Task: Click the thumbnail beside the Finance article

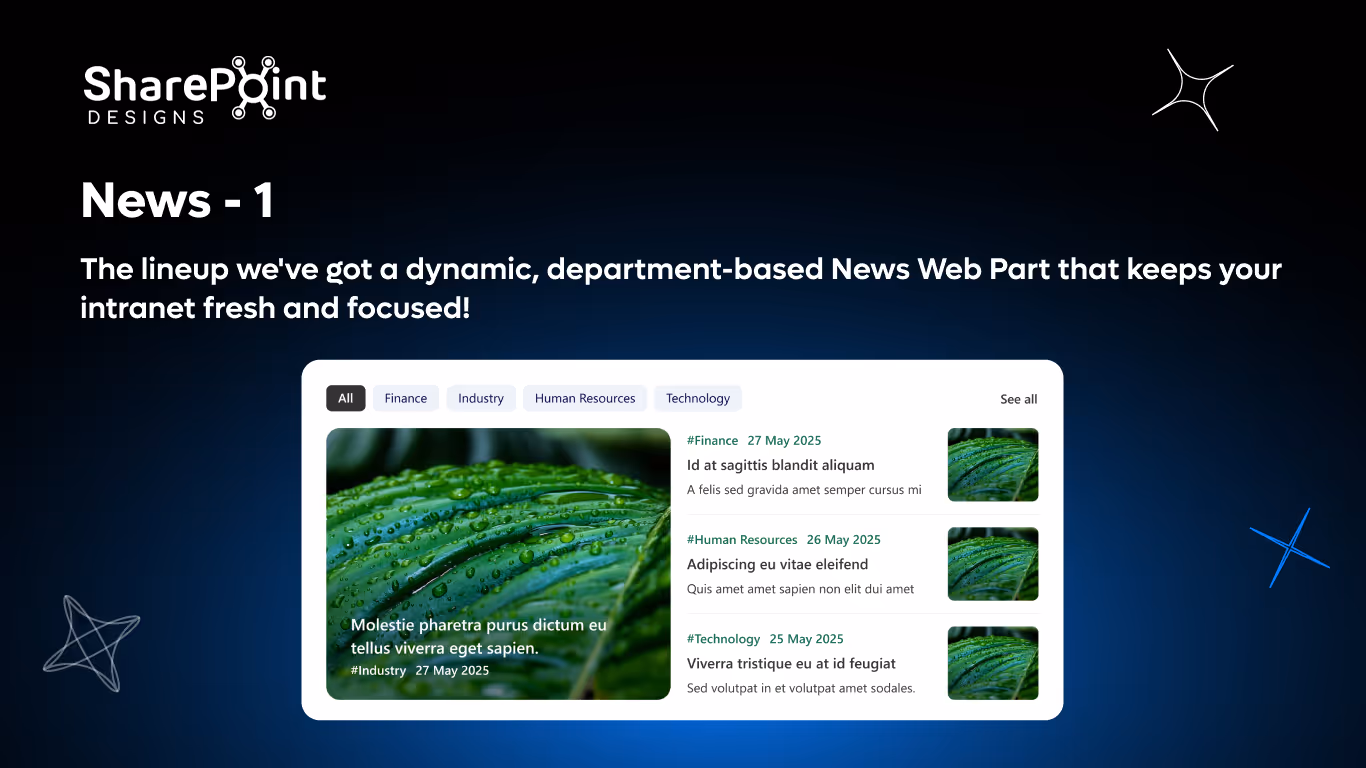Action: click(992, 464)
